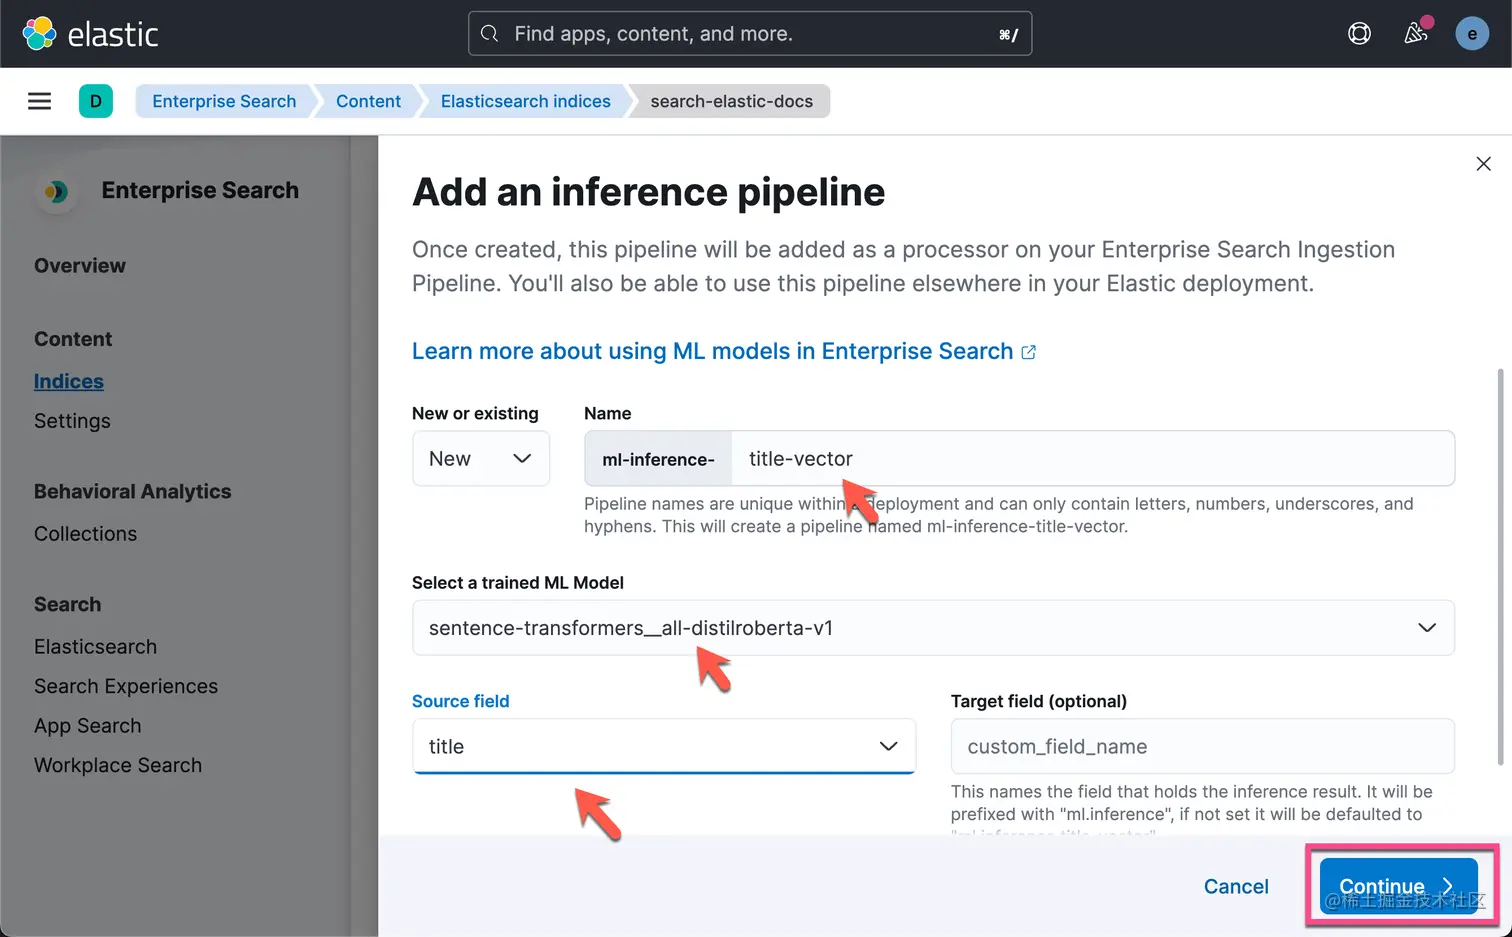Open Overview in the sidebar
Image resolution: width=1512 pixels, height=937 pixels.
click(x=80, y=266)
